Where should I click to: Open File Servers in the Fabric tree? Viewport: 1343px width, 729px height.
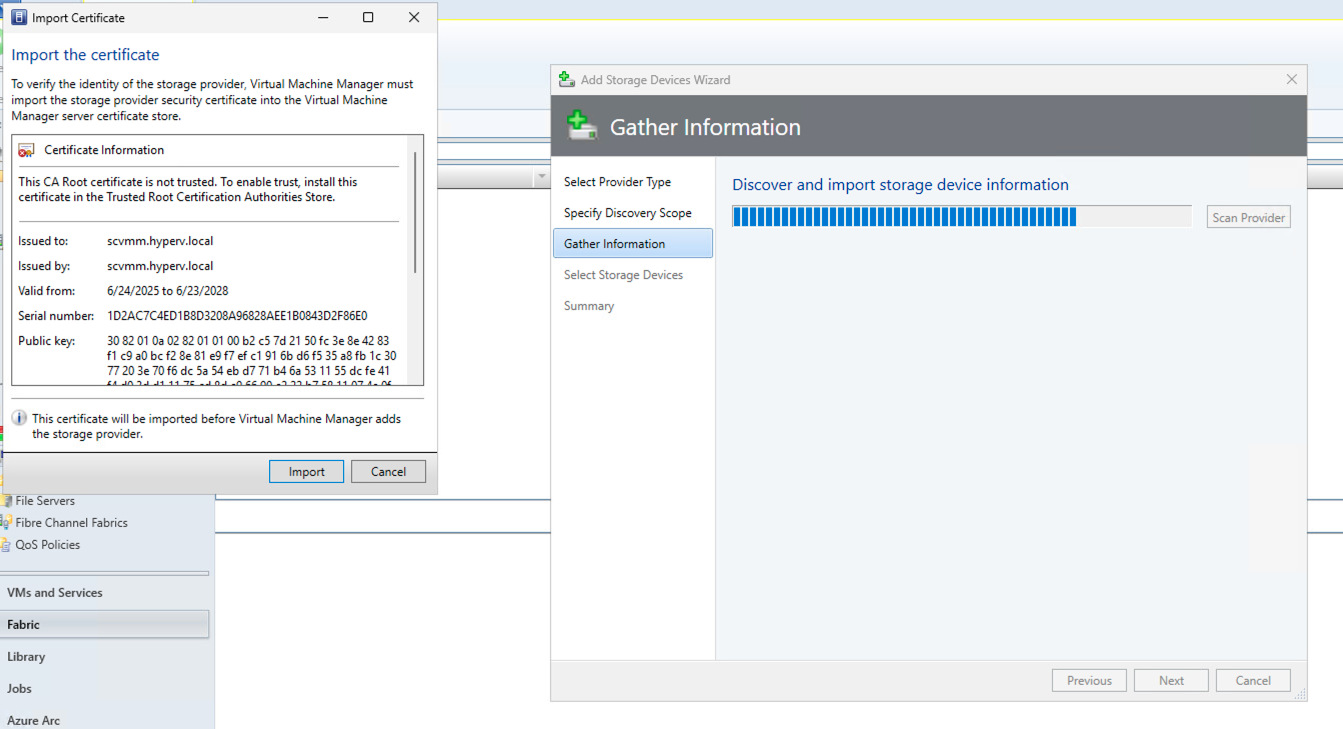[x=45, y=501]
